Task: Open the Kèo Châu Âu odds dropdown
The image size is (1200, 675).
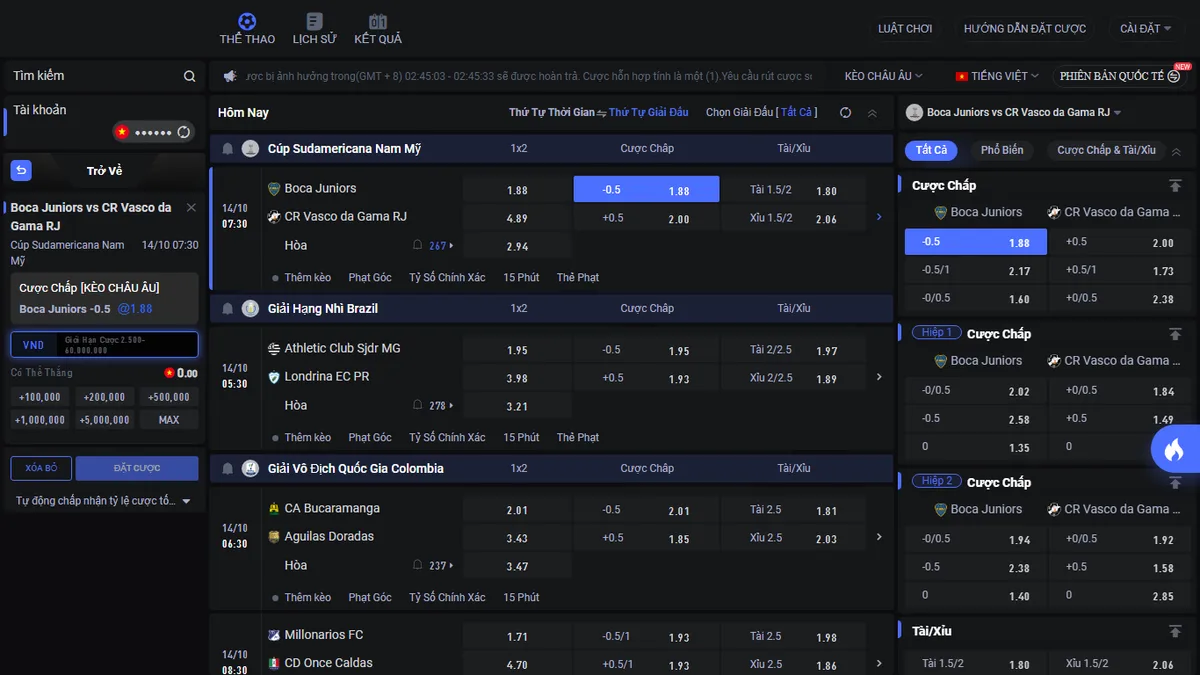Action: (x=883, y=76)
